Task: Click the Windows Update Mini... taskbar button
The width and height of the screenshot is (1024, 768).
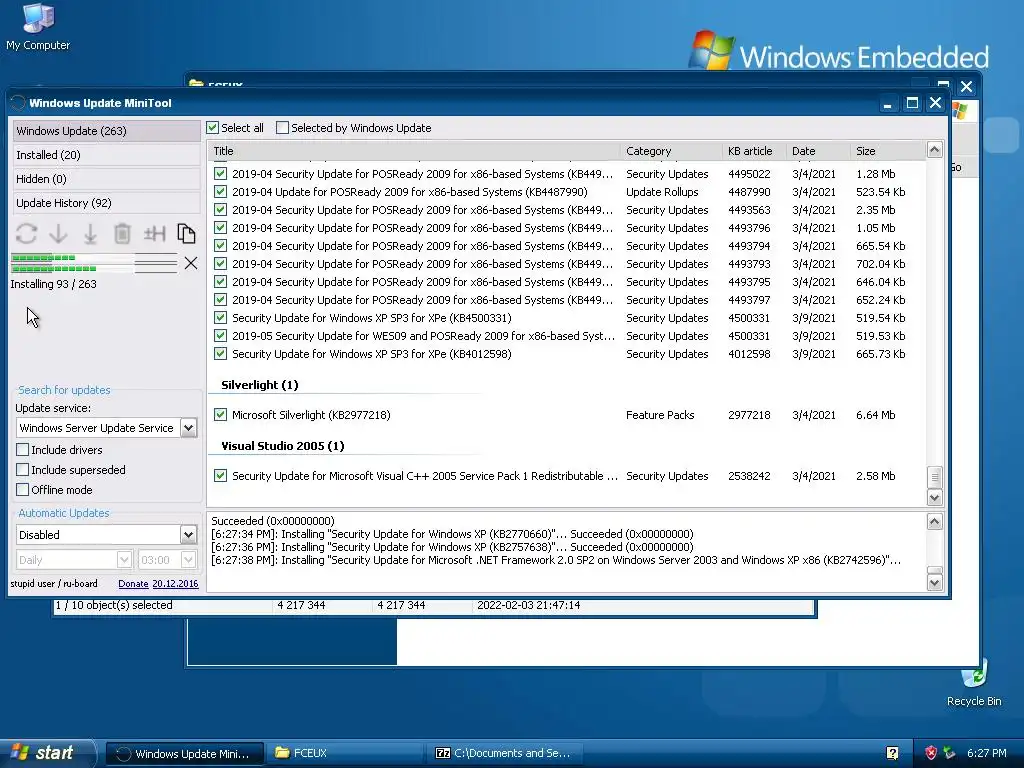Action: point(185,753)
